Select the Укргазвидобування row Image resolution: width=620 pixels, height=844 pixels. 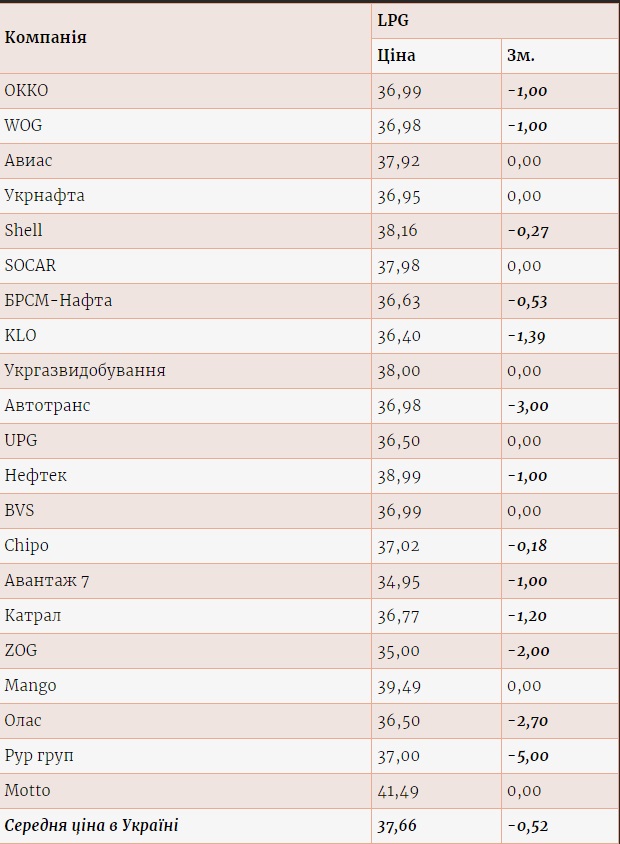[x=309, y=371]
